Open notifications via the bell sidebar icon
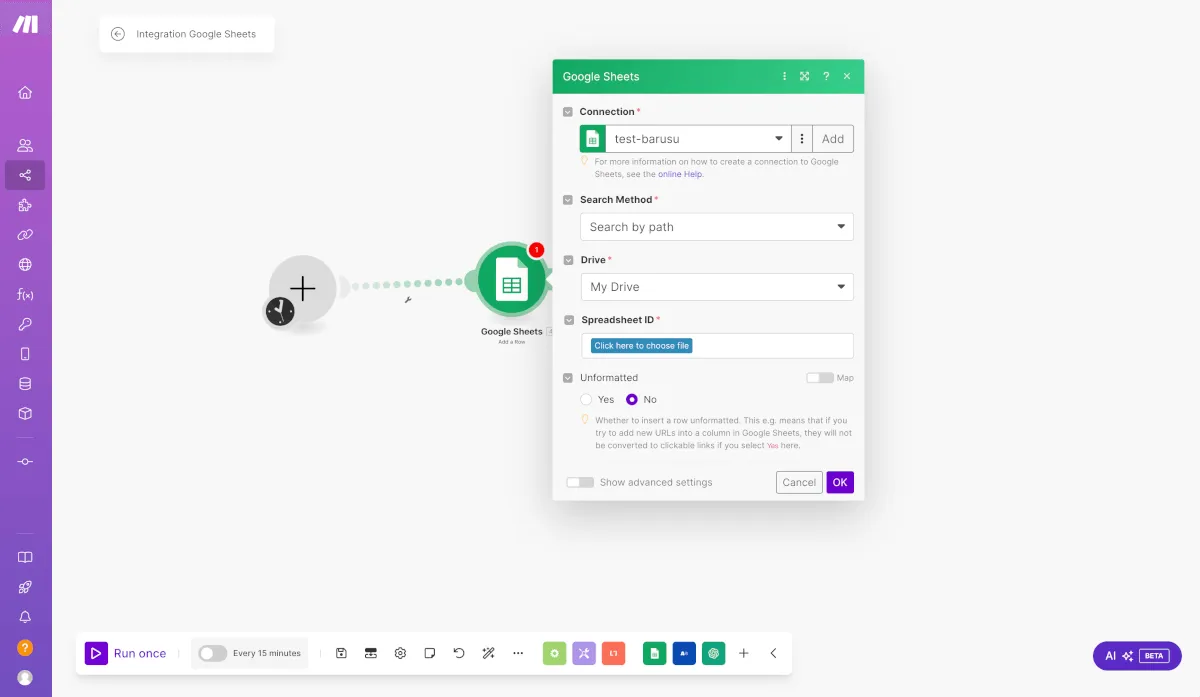This screenshot has width=1200, height=697. pos(25,618)
